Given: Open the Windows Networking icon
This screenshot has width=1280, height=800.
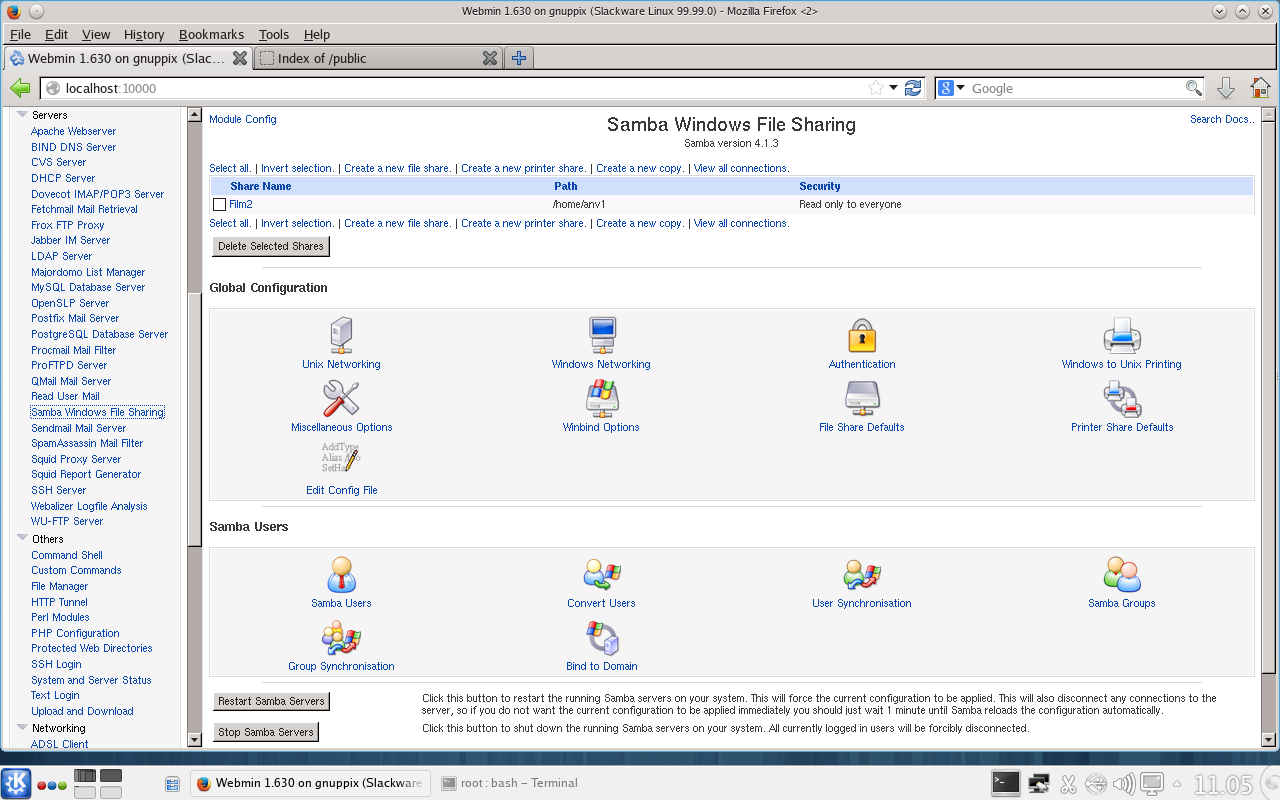Looking at the screenshot, I should [601, 335].
